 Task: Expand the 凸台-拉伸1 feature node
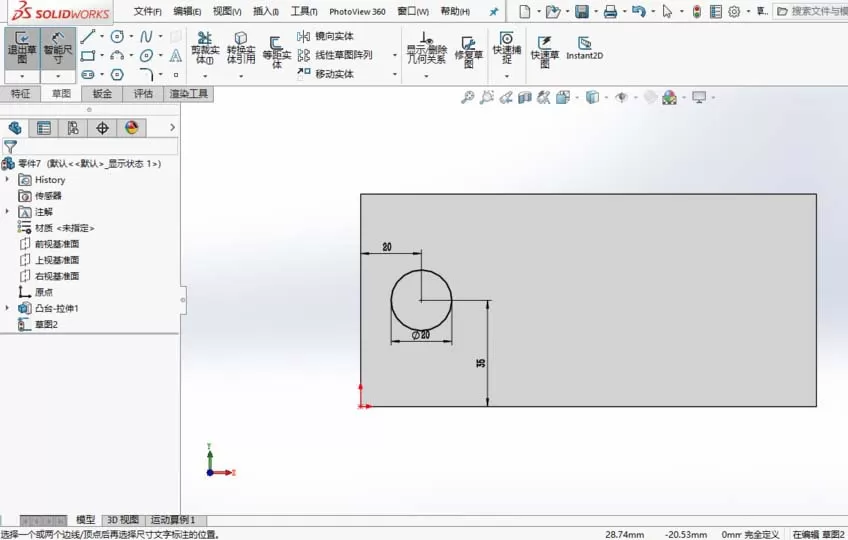pos(7,308)
